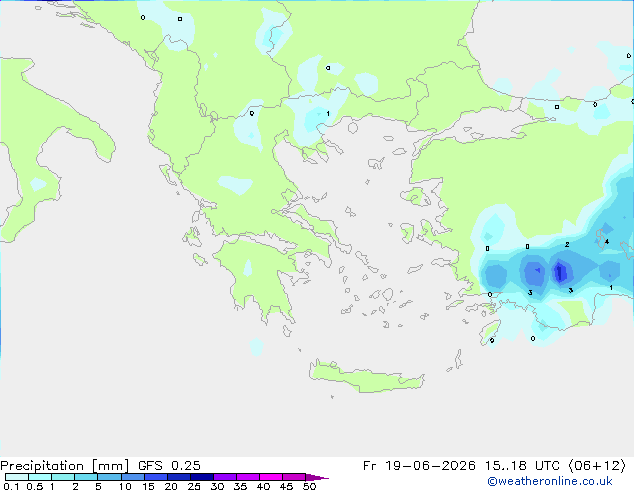The height and width of the screenshot is (490, 634).
Task: Click the legend swatch between 0.5 and 1
Action: tap(40, 477)
